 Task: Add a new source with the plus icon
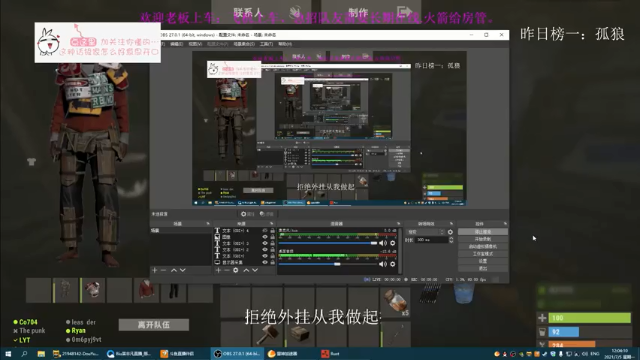point(218,270)
